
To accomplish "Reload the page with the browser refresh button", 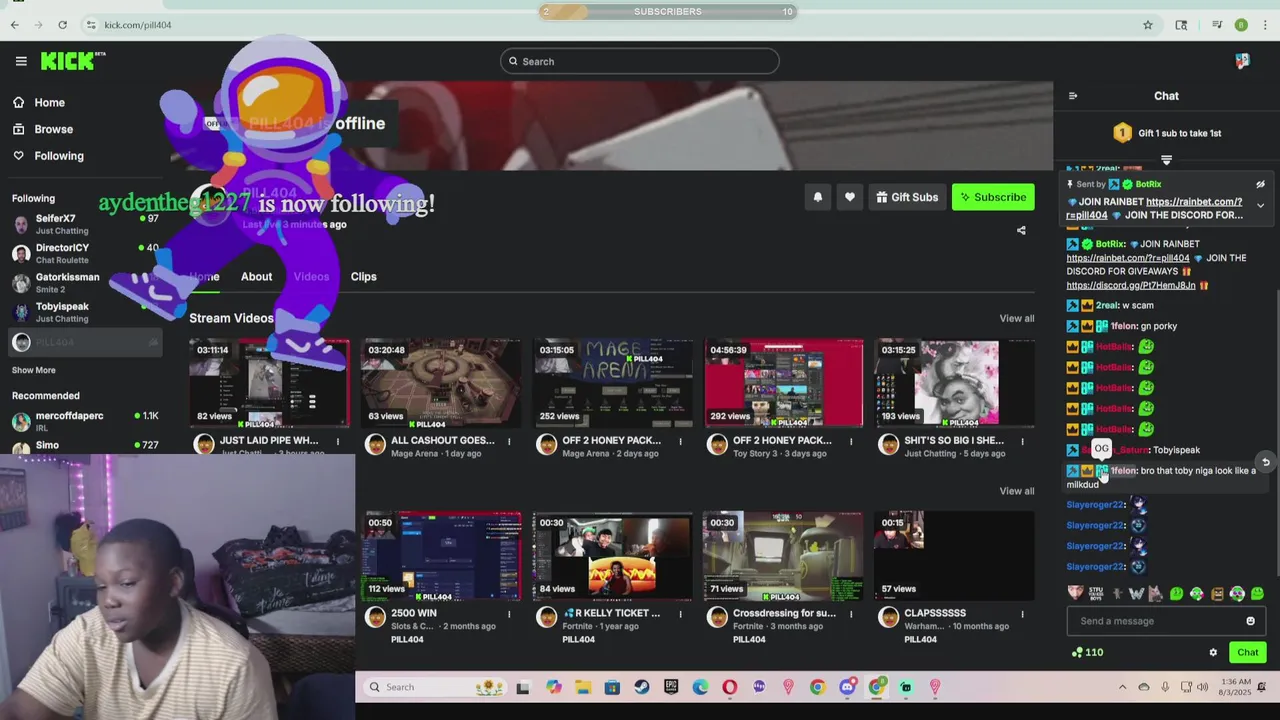I will click(x=62, y=25).
